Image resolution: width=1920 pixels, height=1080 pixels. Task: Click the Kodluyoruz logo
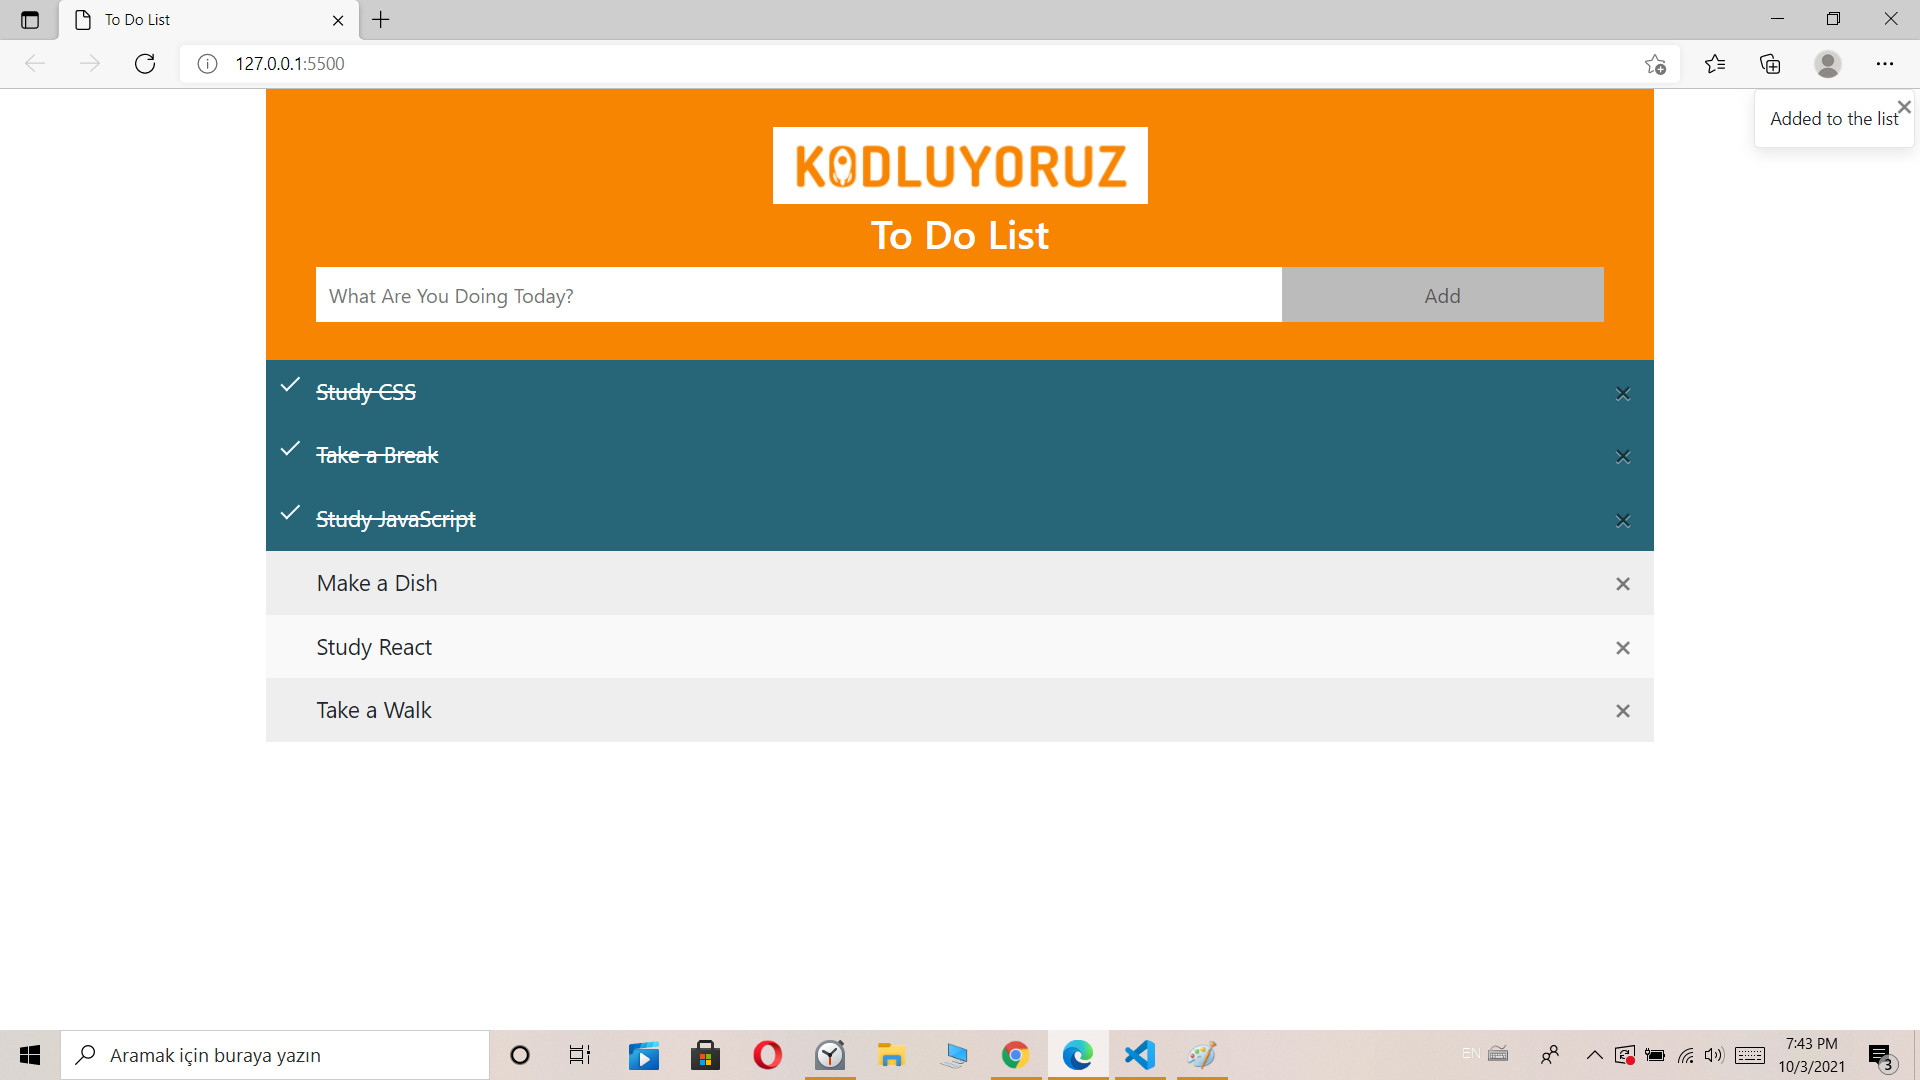[x=959, y=166]
